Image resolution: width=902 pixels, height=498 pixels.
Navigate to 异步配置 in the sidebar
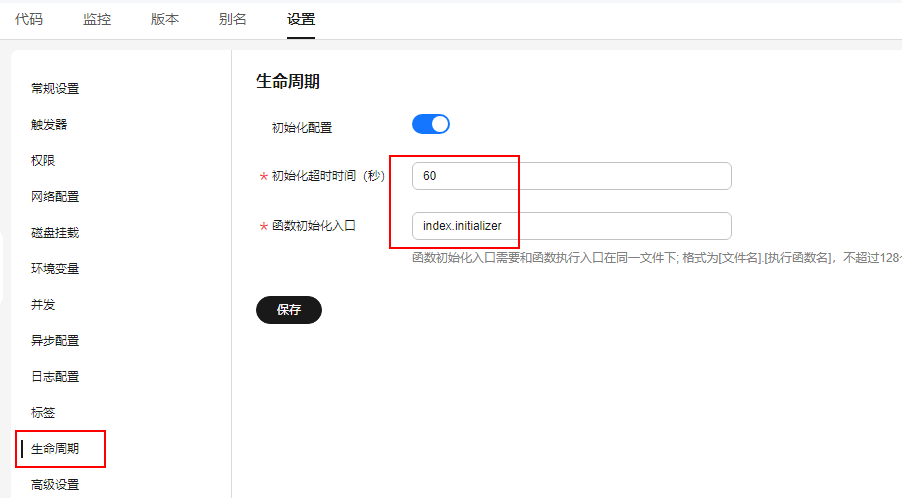point(55,341)
